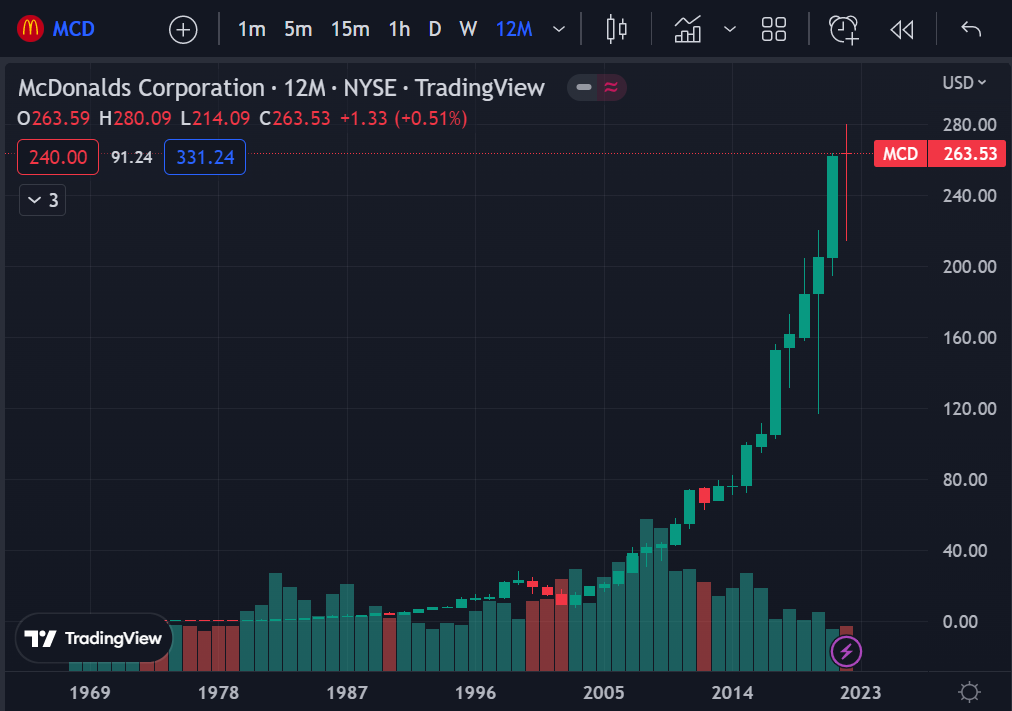Image resolution: width=1012 pixels, height=711 pixels.
Task: Expand the collapsed 3 indicators legend
Action: click(43, 200)
